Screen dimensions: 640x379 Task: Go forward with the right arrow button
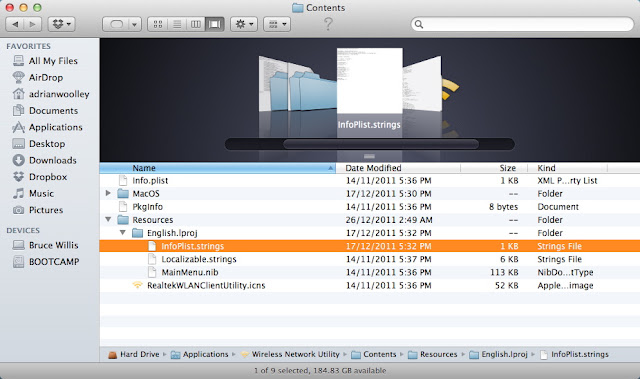pyautogui.click(x=33, y=24)
